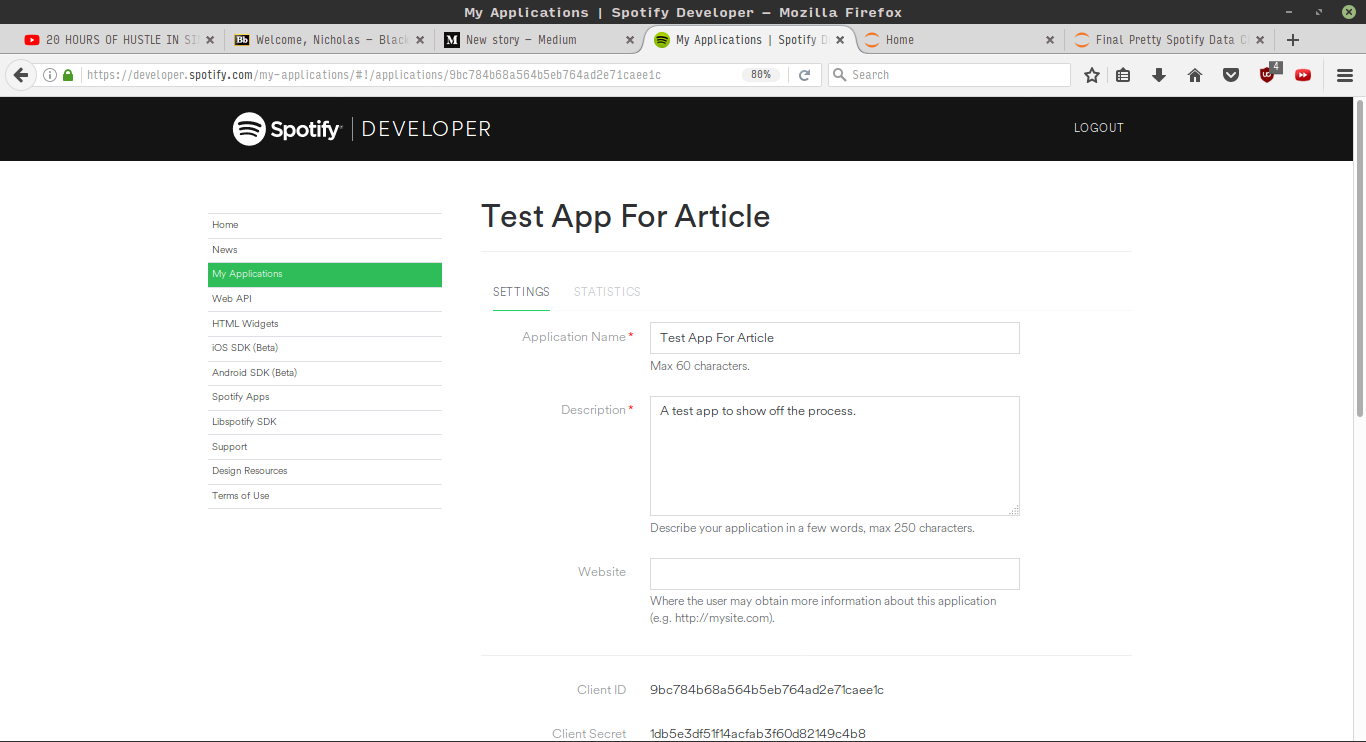
Task: Open site information (i) icon
Action: pos(50,75)
